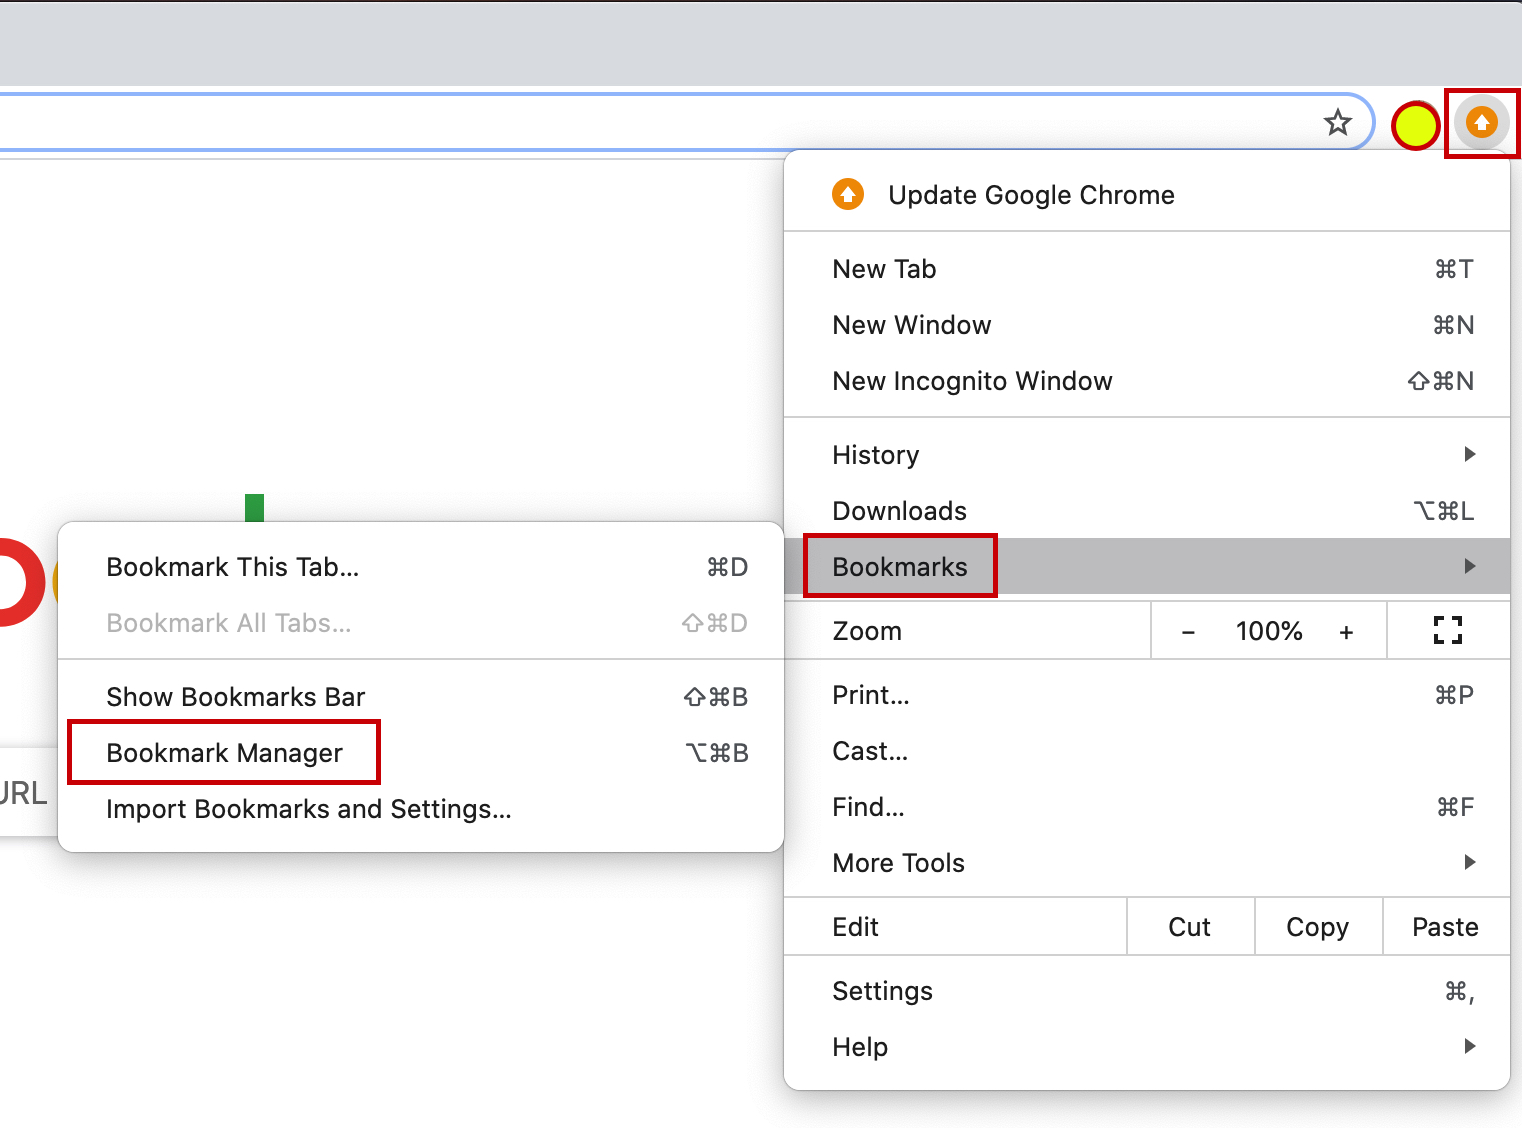Click the orange update icon in the toolbar
Image resolution: width=1522 pixels, height=1128 pixels.
1482,122
